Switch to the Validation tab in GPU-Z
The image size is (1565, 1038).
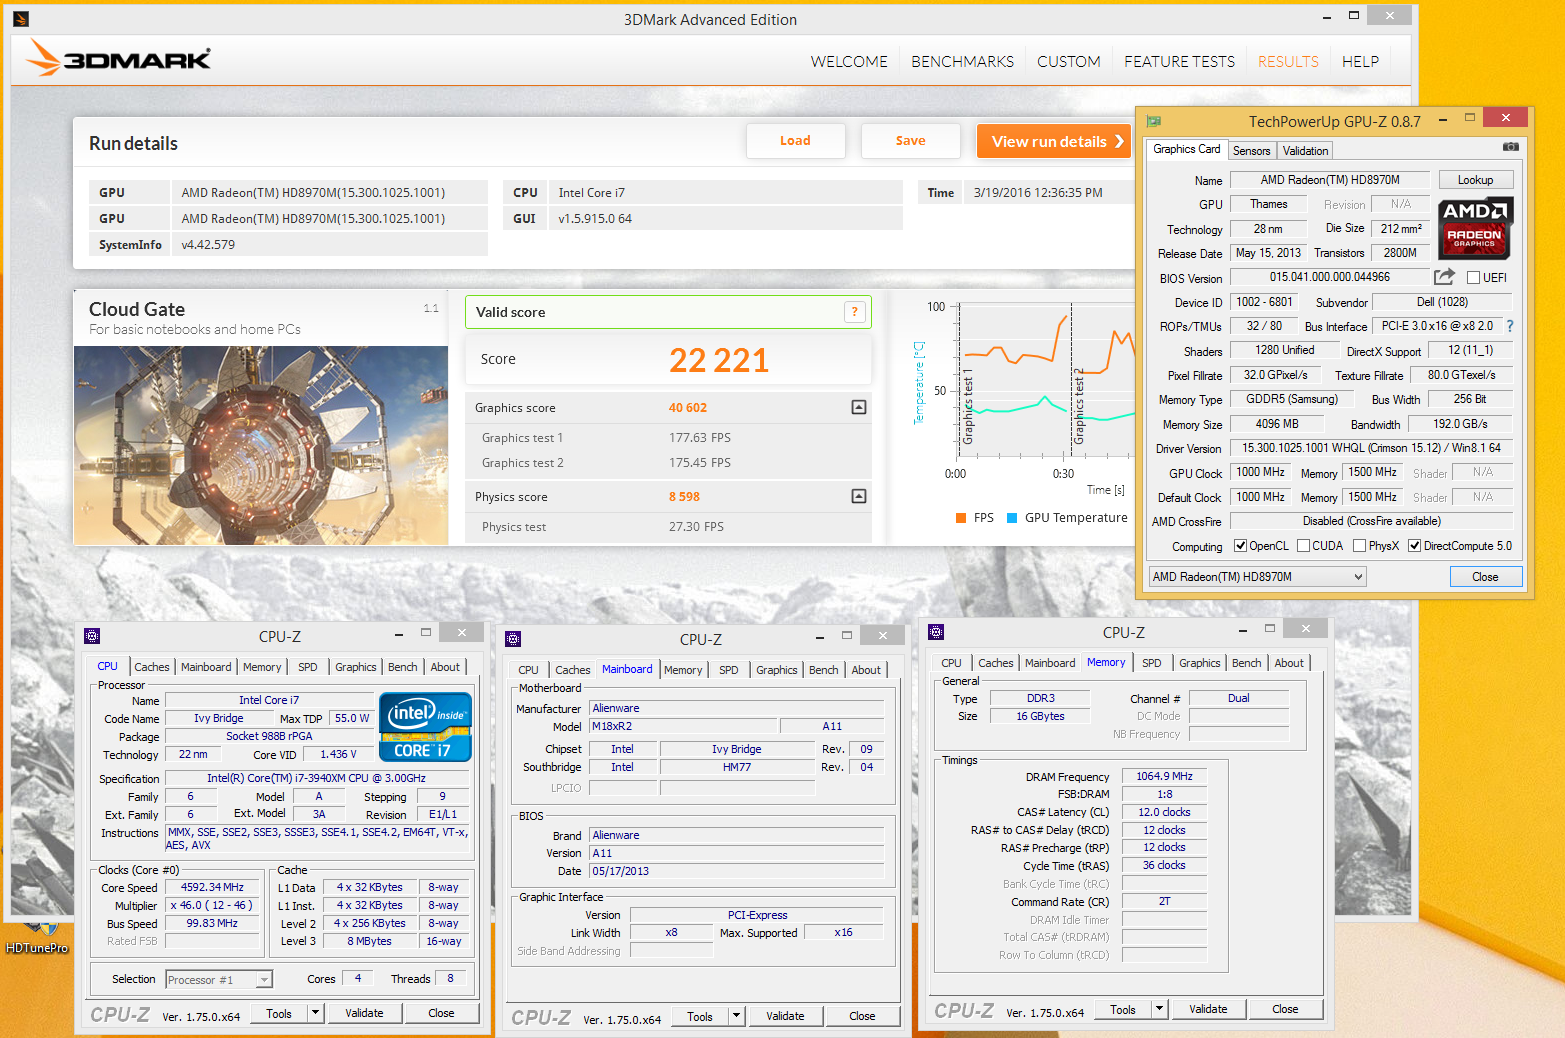point(1305,151)
